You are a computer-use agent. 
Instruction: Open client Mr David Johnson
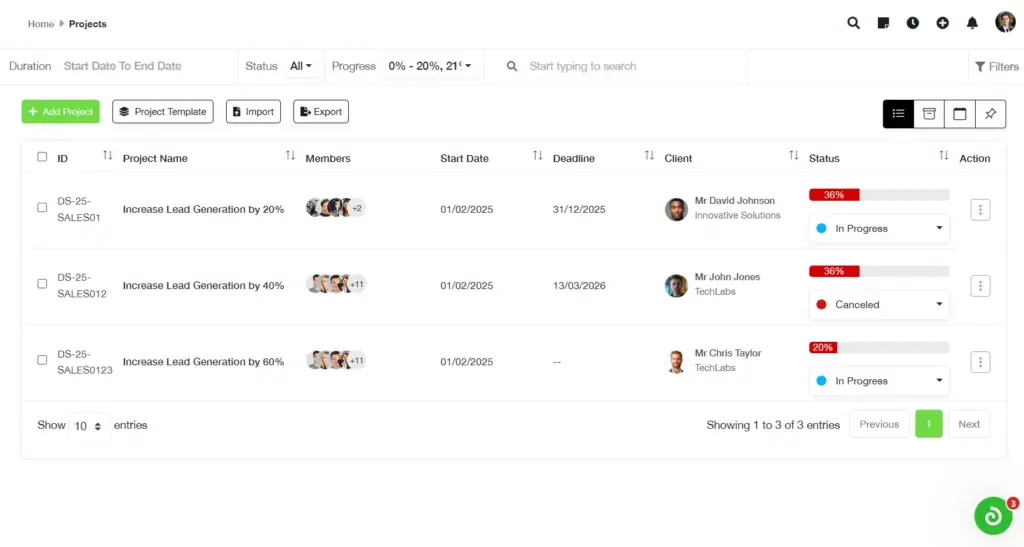[735, 200]
